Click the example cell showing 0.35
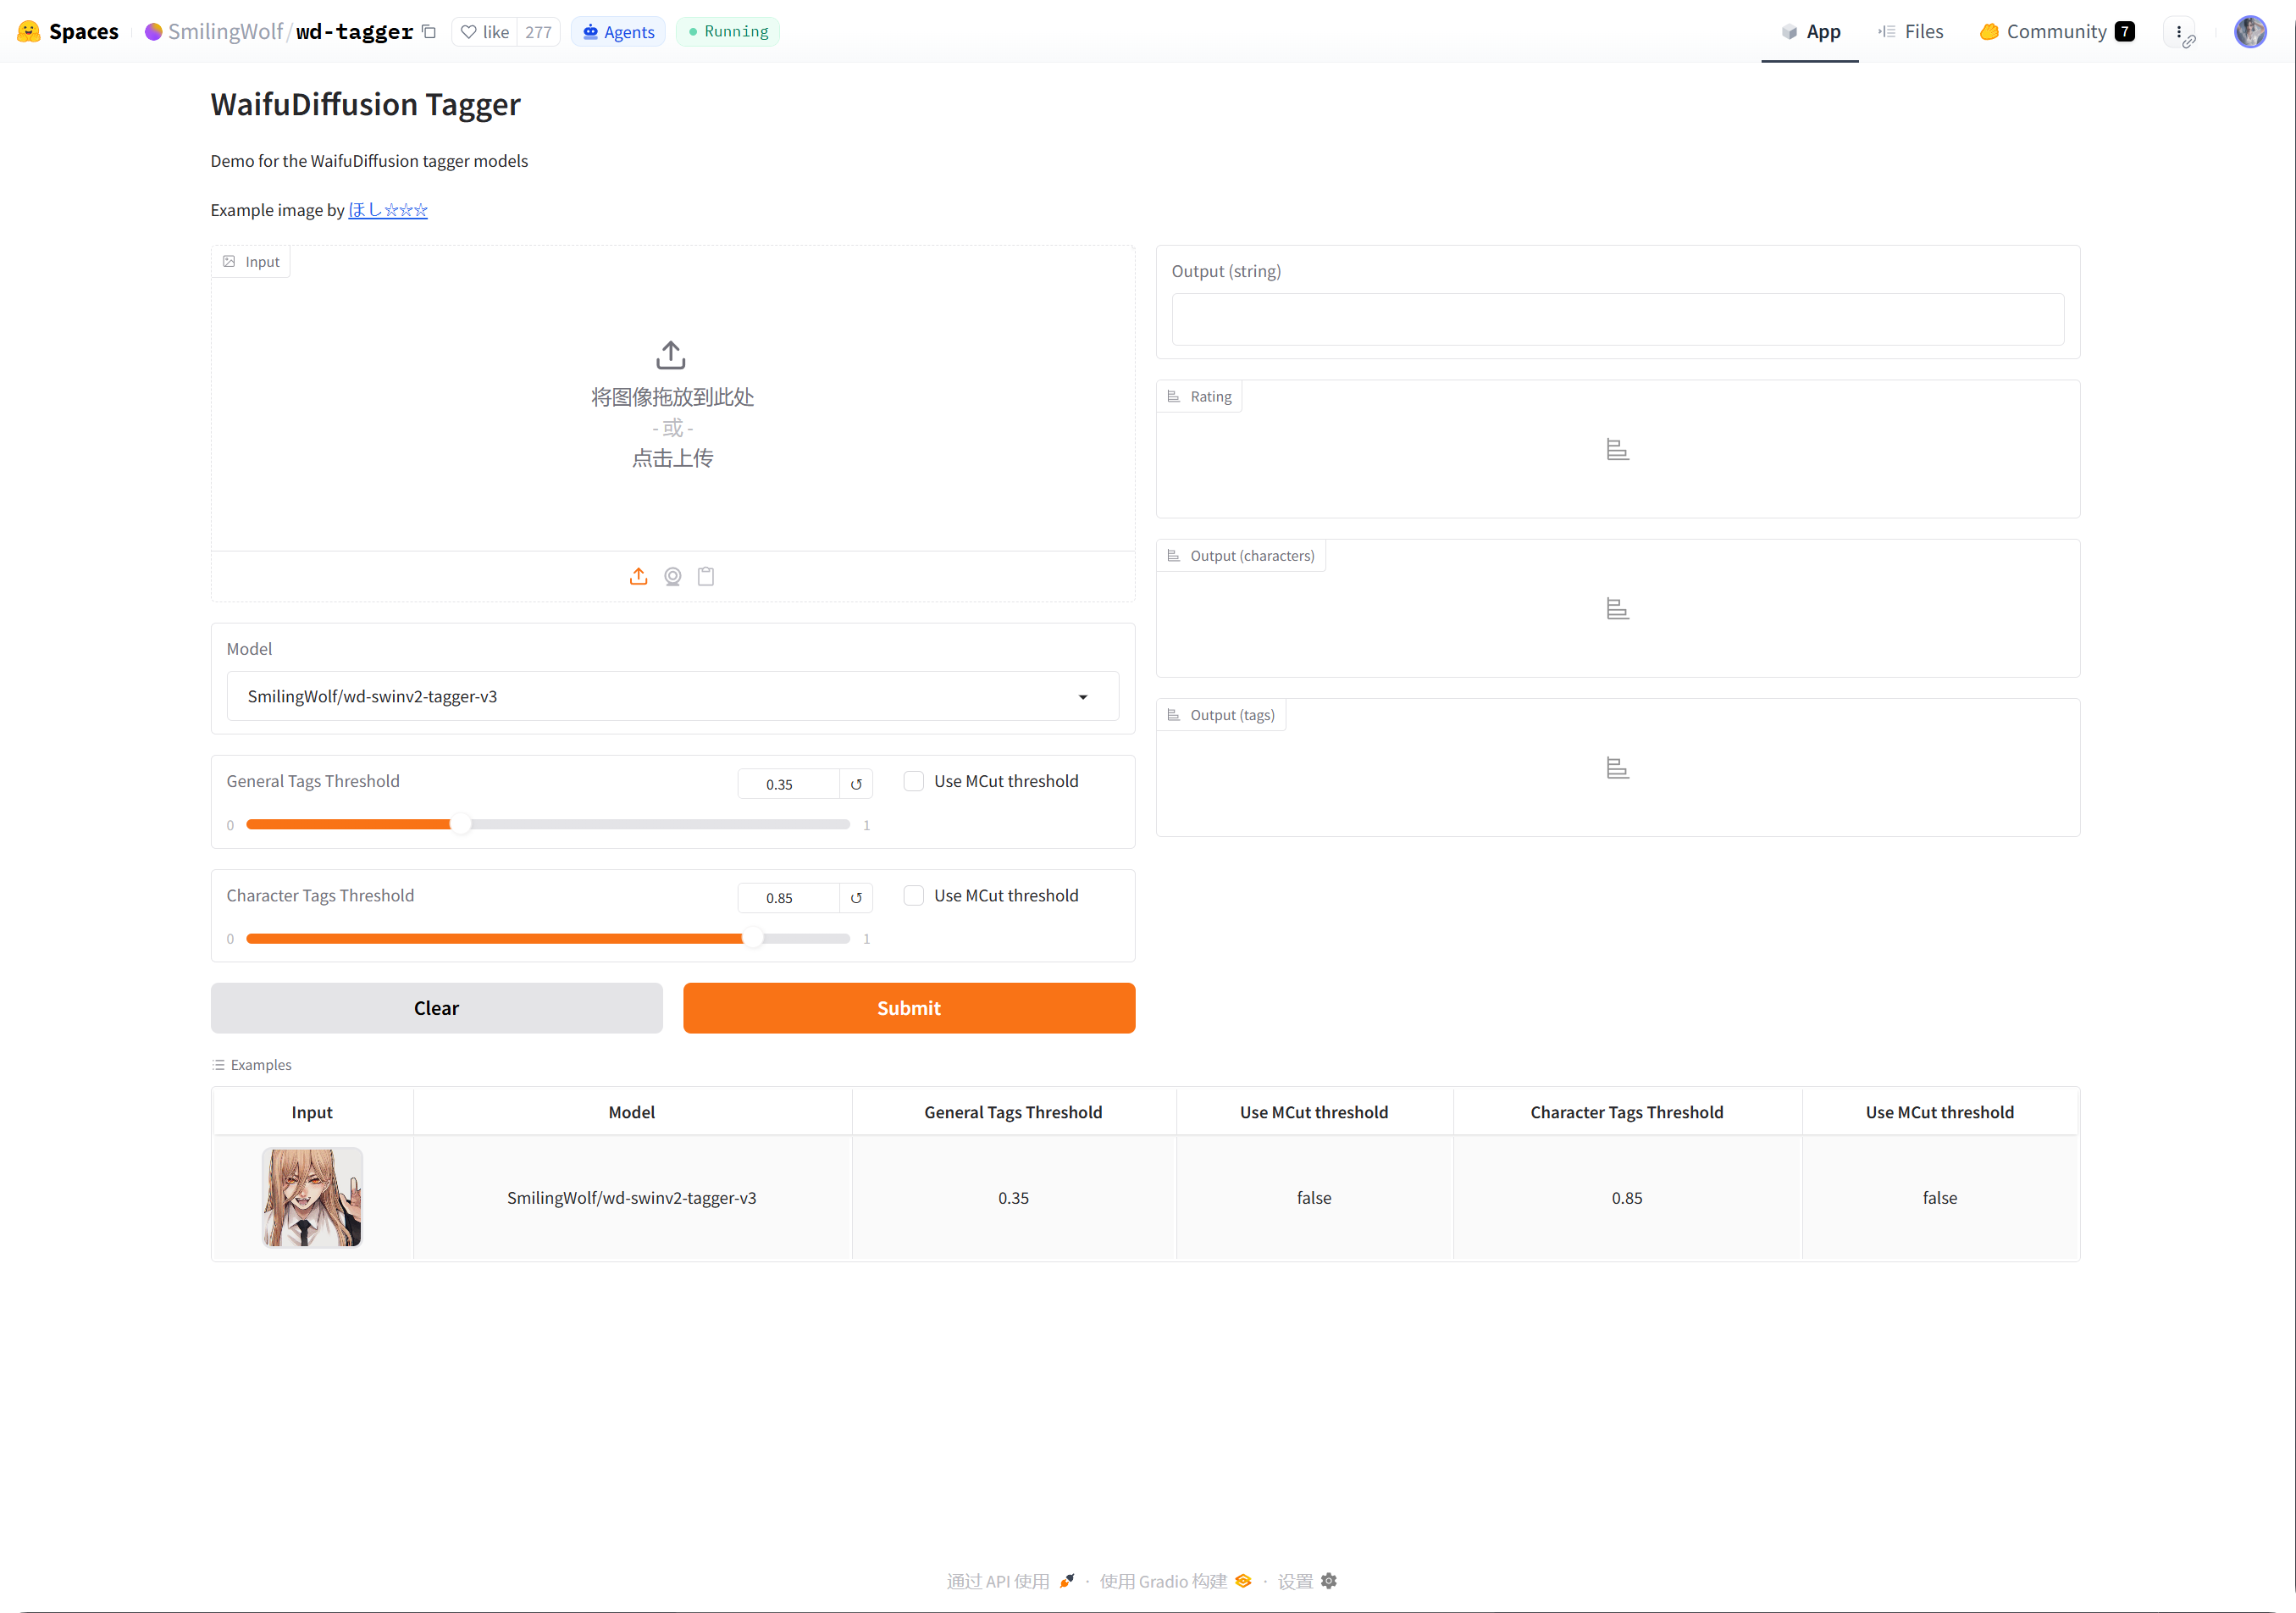This screenshot has width=2296, height=1613. 1013,1198
